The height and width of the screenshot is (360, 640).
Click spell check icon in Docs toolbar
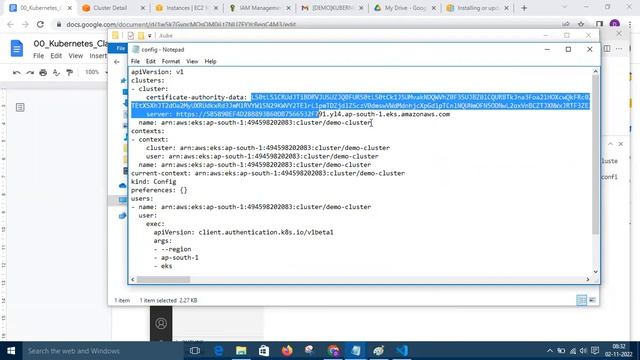click(x=56, y=73)
